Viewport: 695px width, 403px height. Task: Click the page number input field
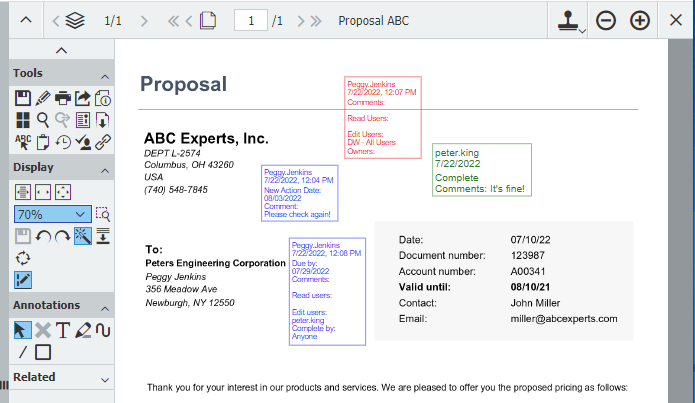coord(250,20)
